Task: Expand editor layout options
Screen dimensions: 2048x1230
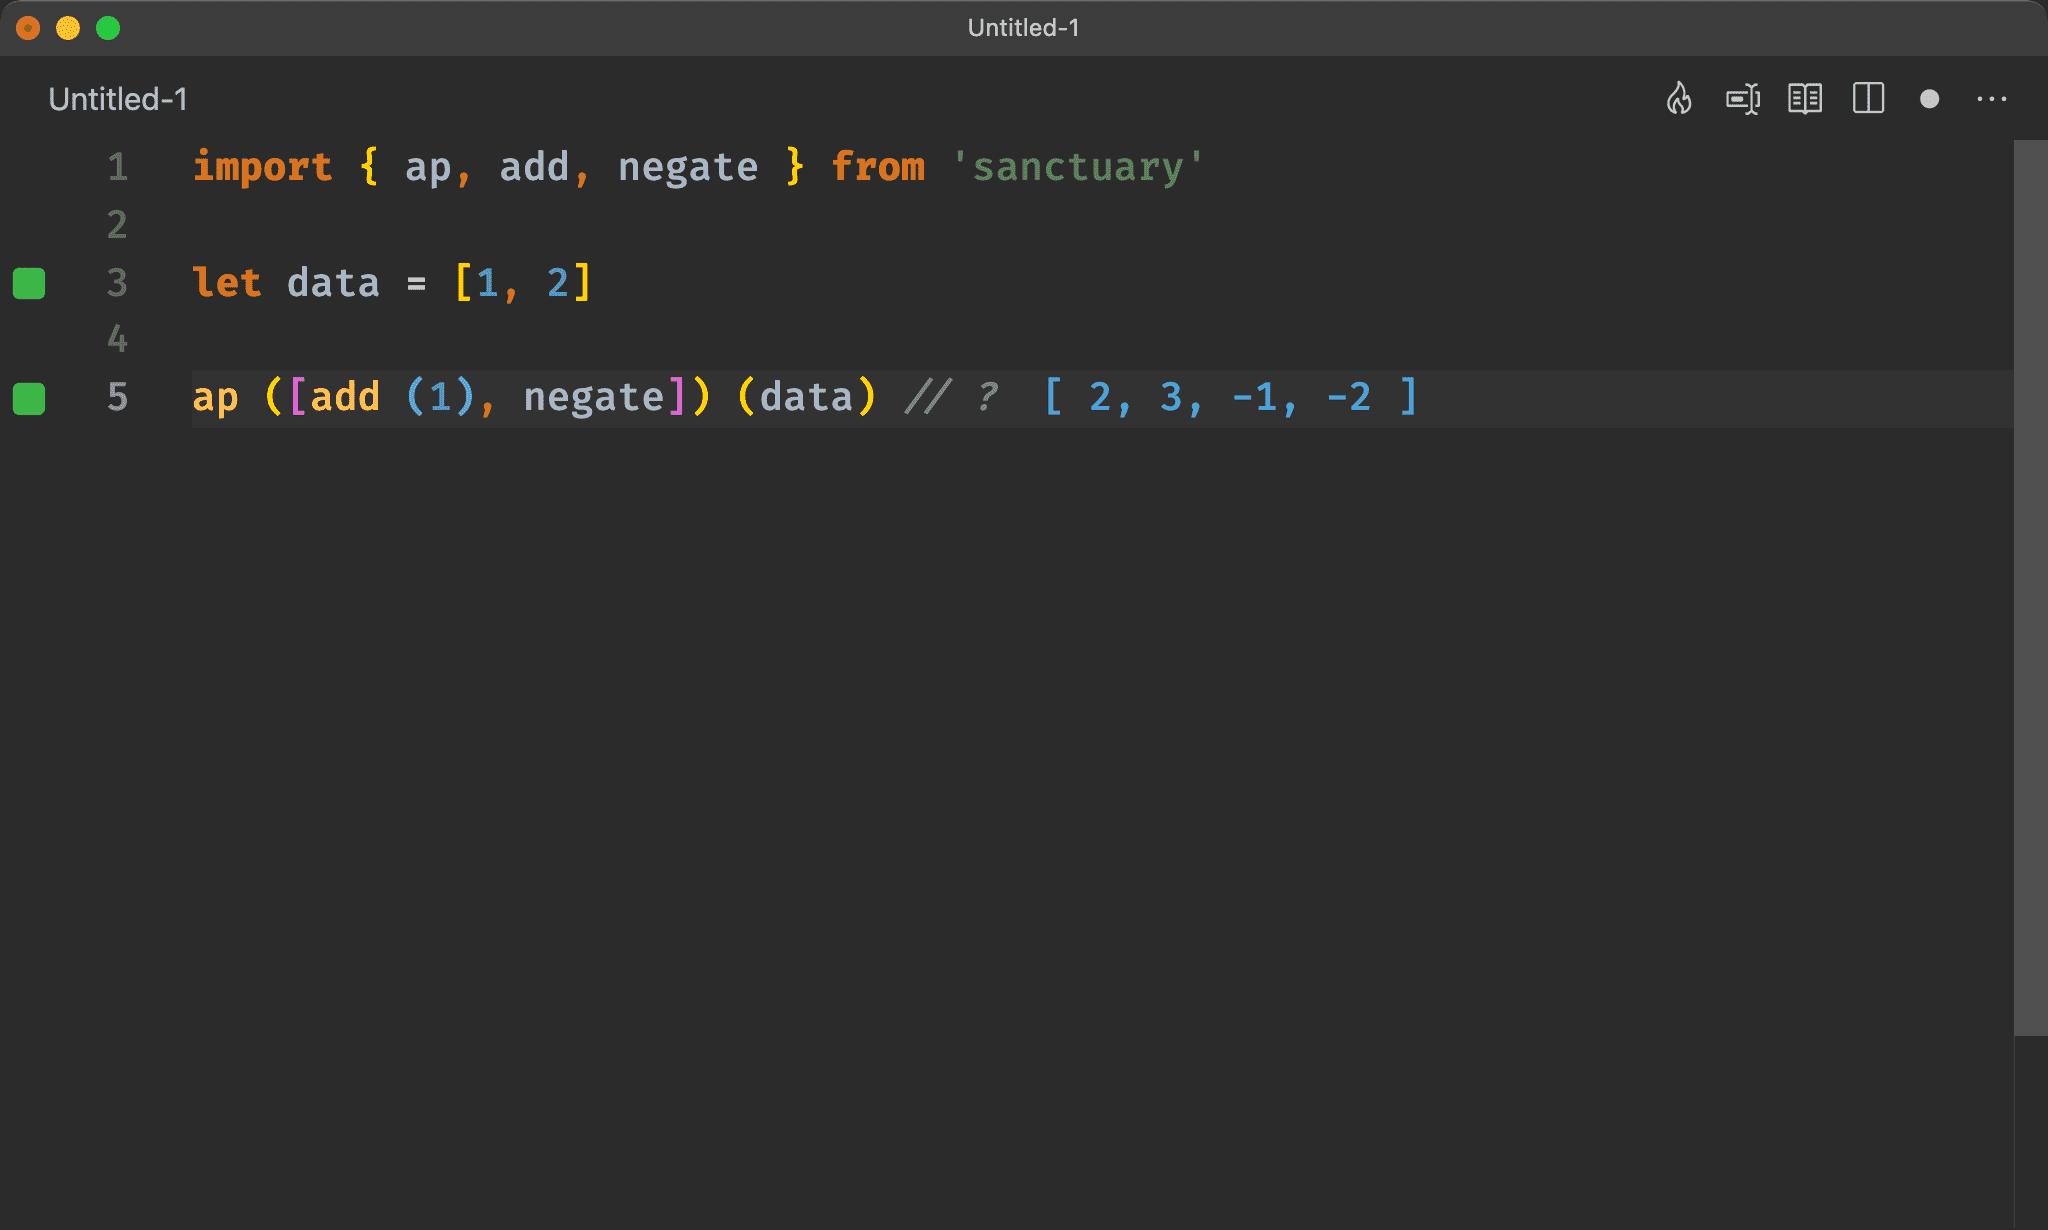Action: pyautogui.click(x=1868, y=98)
